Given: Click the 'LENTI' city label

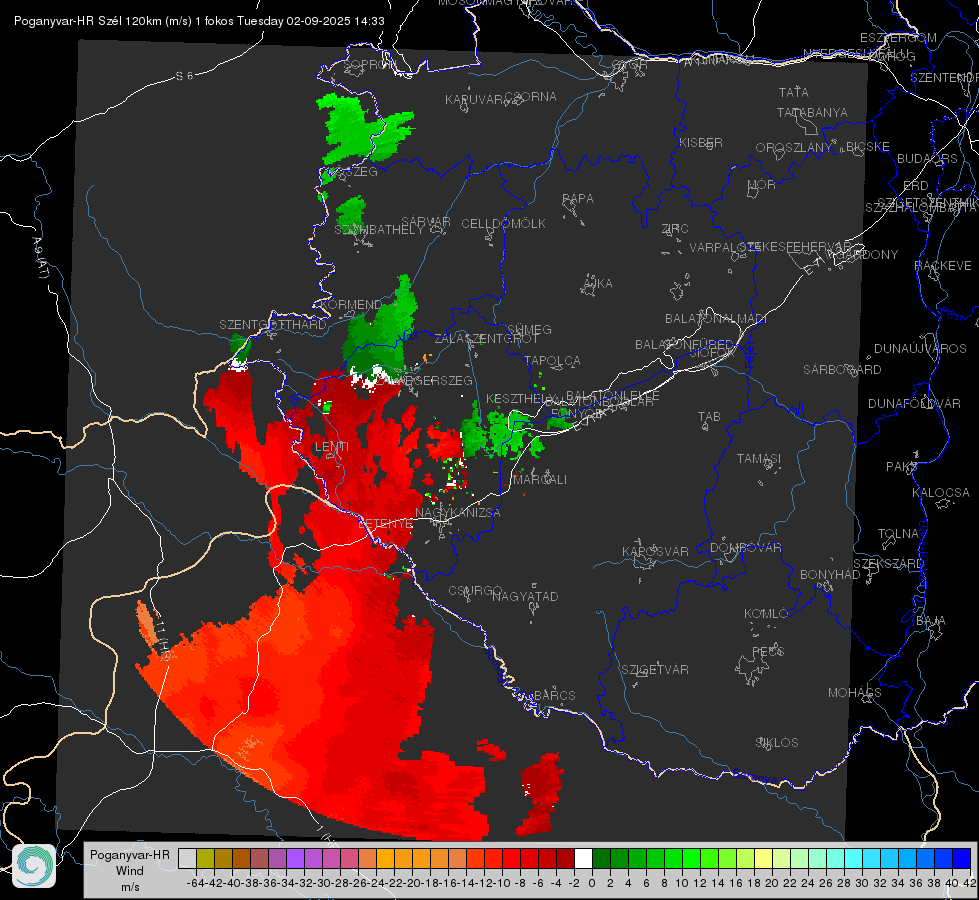Looking at the screenshot, I should click(x=332, y=447).
